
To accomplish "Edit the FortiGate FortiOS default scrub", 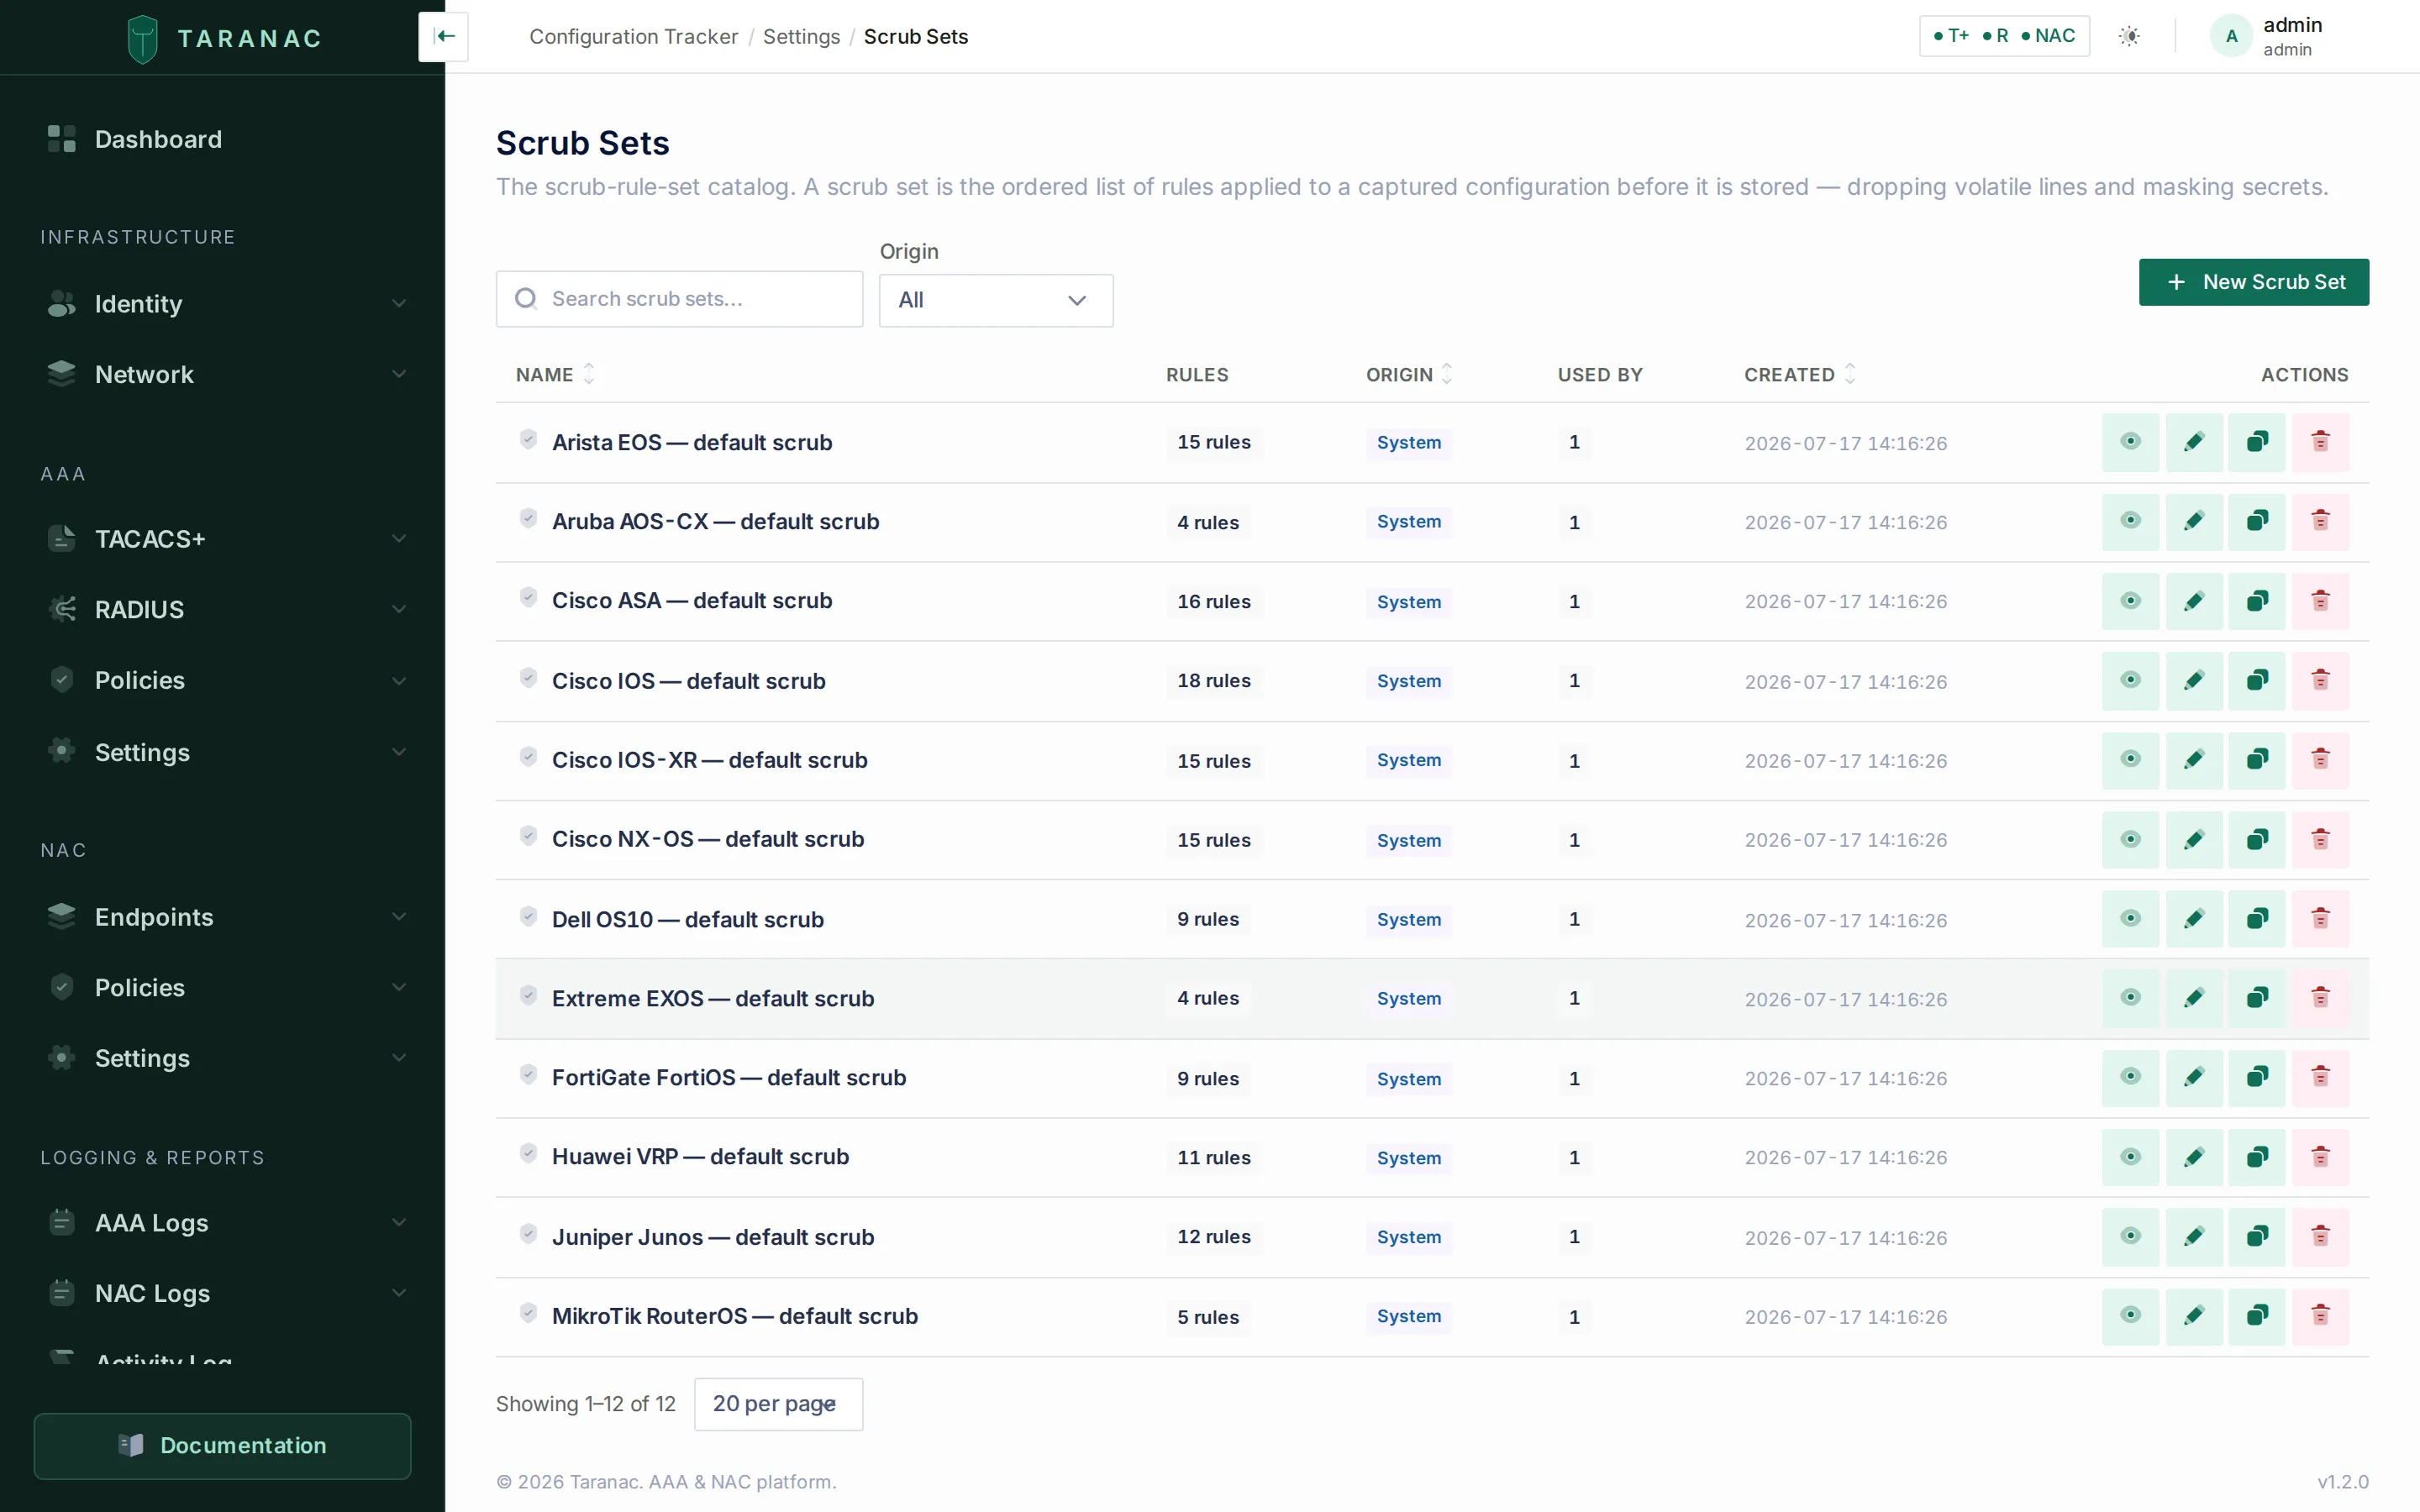I will pos(2194,1078).
